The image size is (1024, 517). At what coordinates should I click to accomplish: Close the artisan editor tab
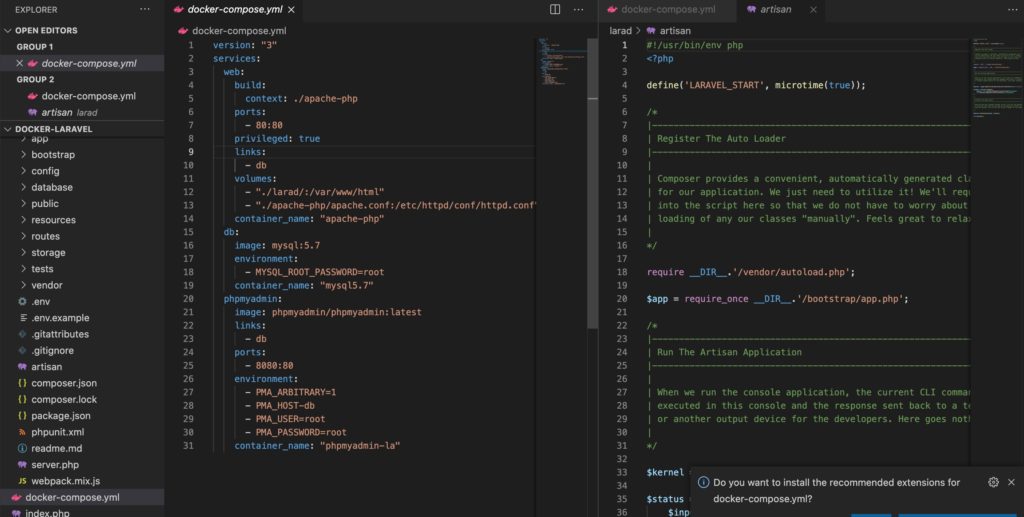tap(813, 9)
